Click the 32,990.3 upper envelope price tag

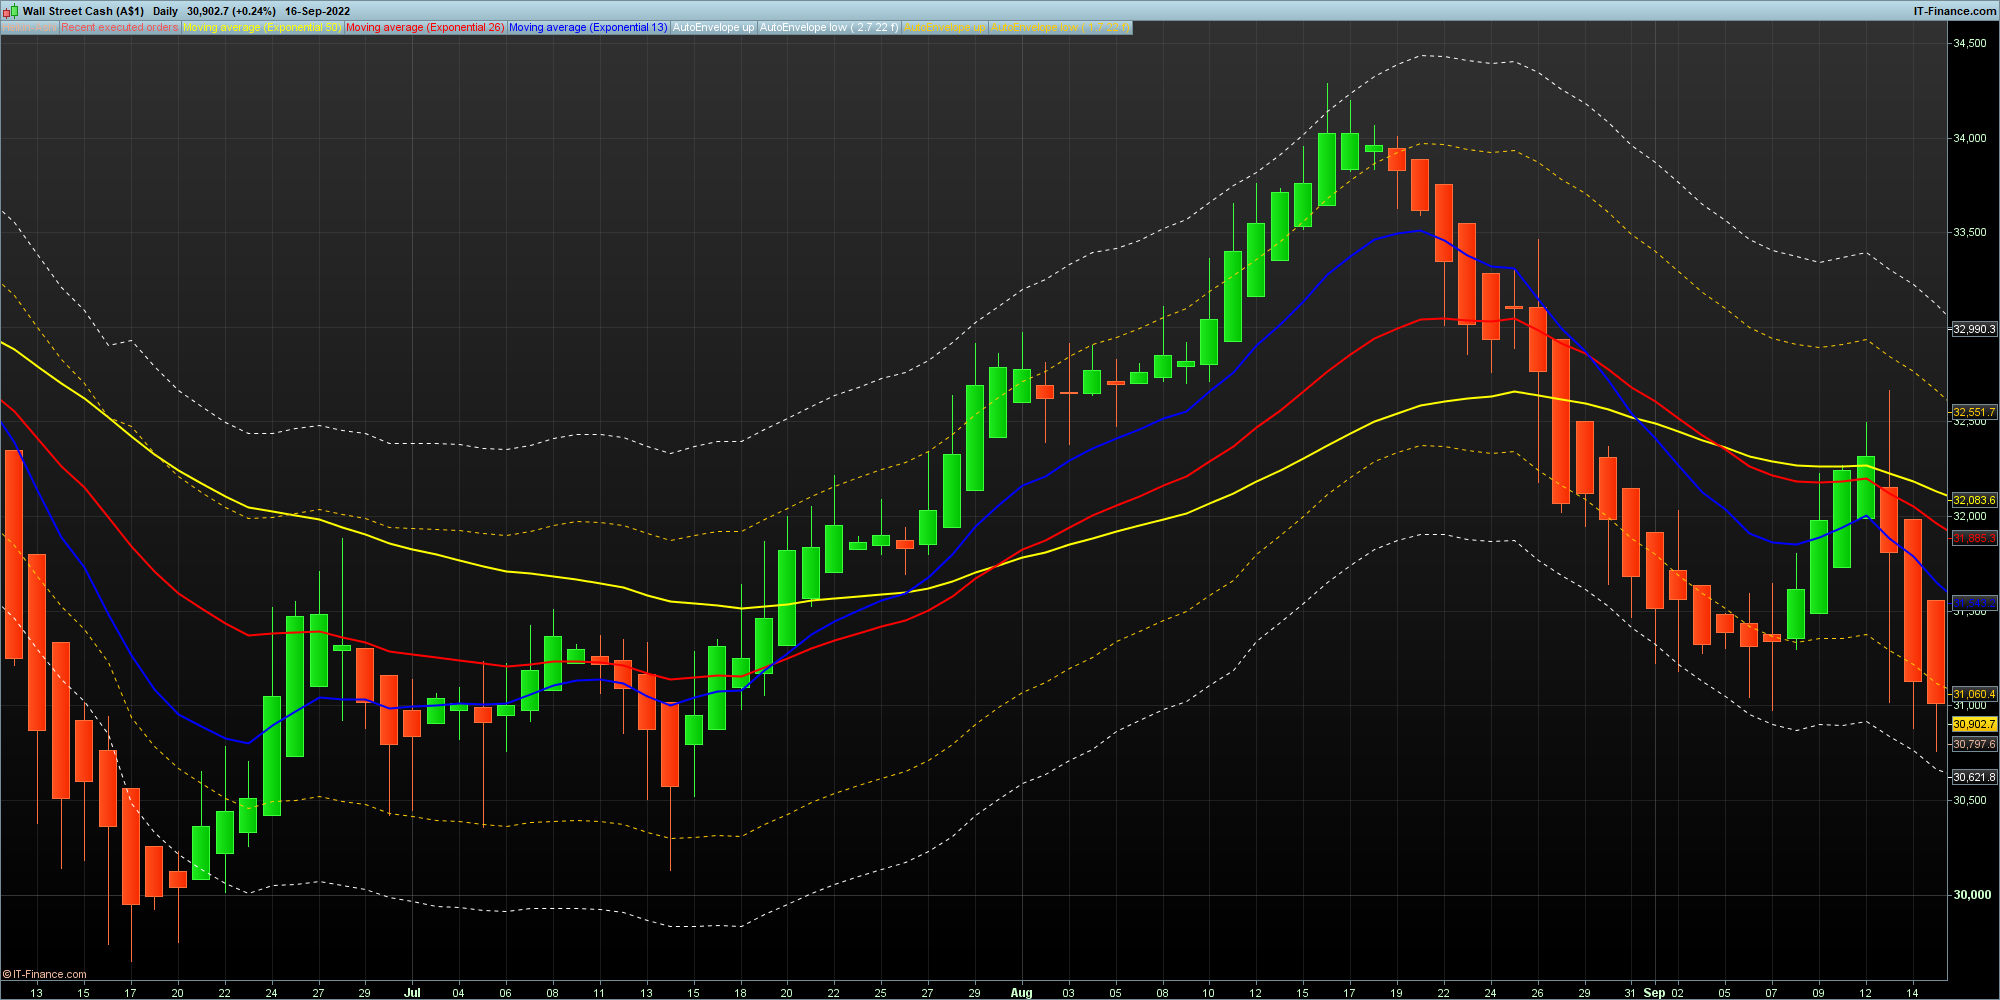tap(1974, 329)
